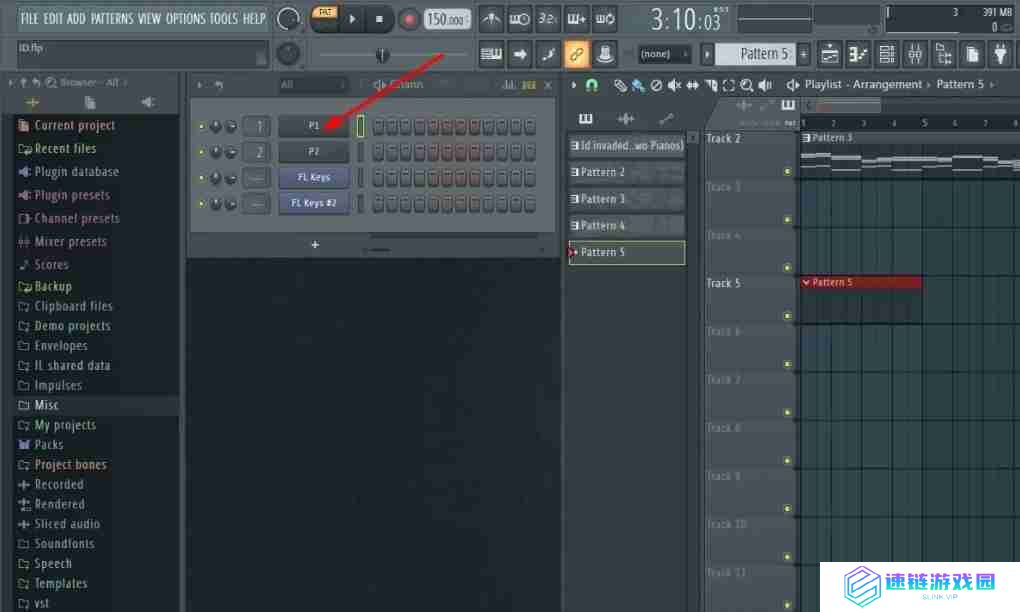
Task: Toggle mute light of FL Keys channel
Action: coord(201,178)
